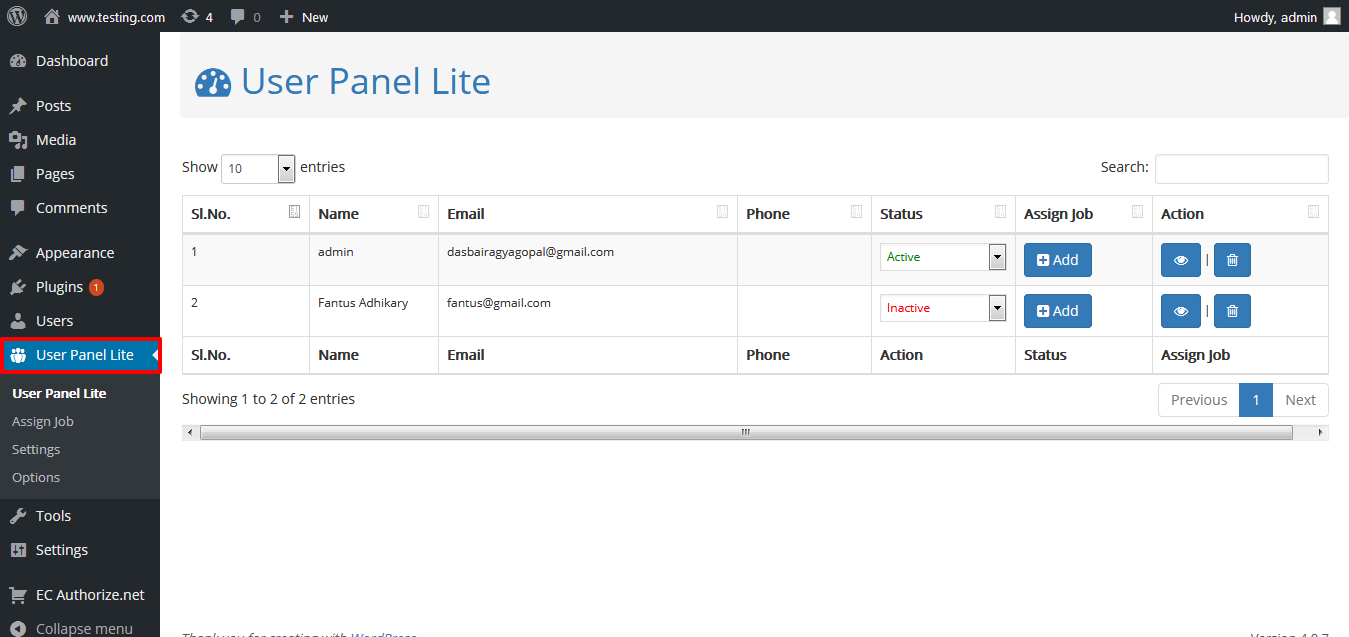The width and height of the screenshot is (1349, 637).
Task: Open the Active status dropdown for admin
Action: (x=943, y=257)
